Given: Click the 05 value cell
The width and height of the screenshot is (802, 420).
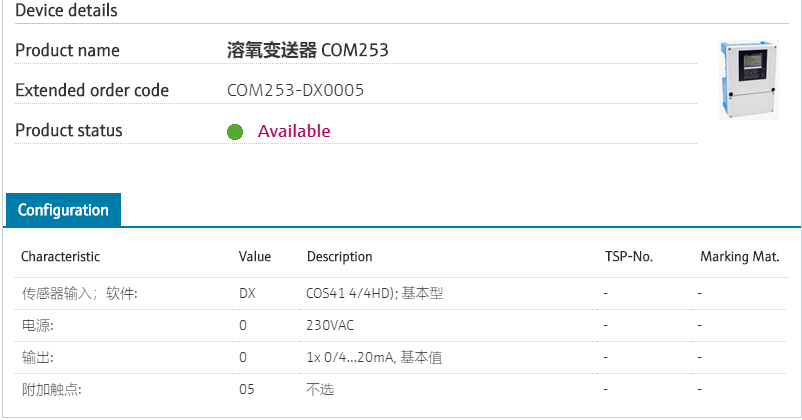Looking at the screenshot, I should coord(247,389).
